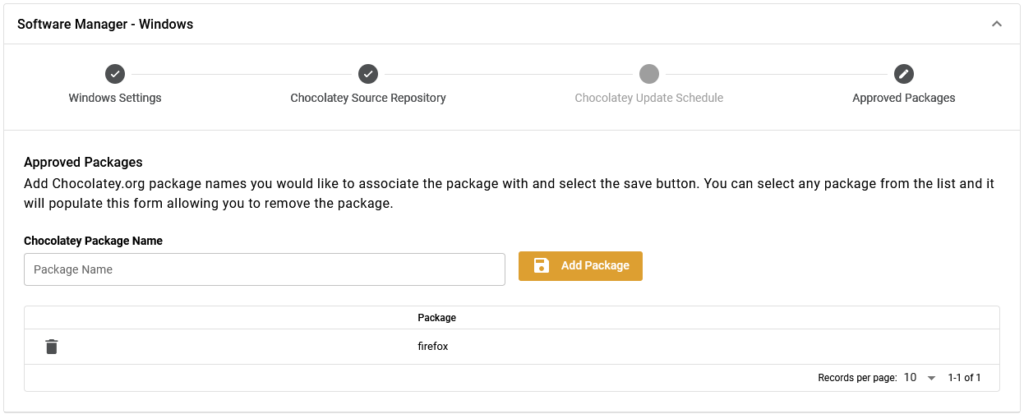Screen dimensions: 1024x414
Task: Collapse the Software Manager - Windows panel
Action: (997, 24)
